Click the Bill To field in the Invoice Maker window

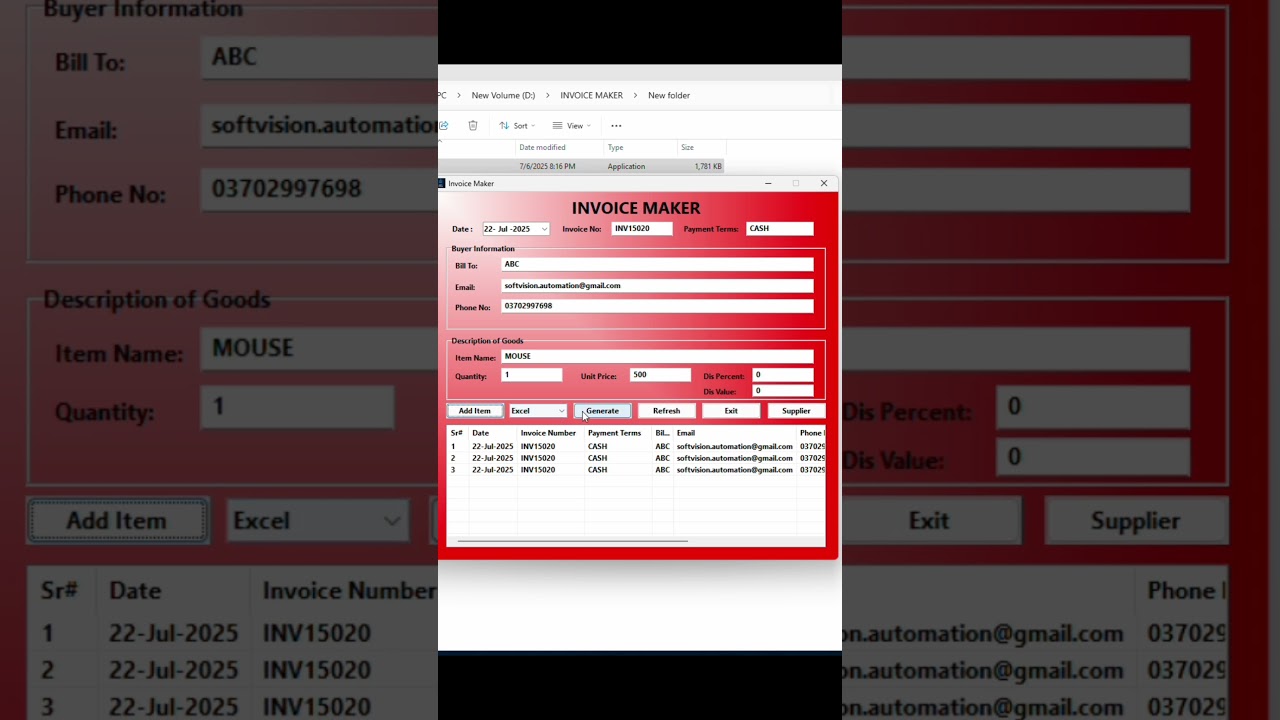[x=657, y=264]
